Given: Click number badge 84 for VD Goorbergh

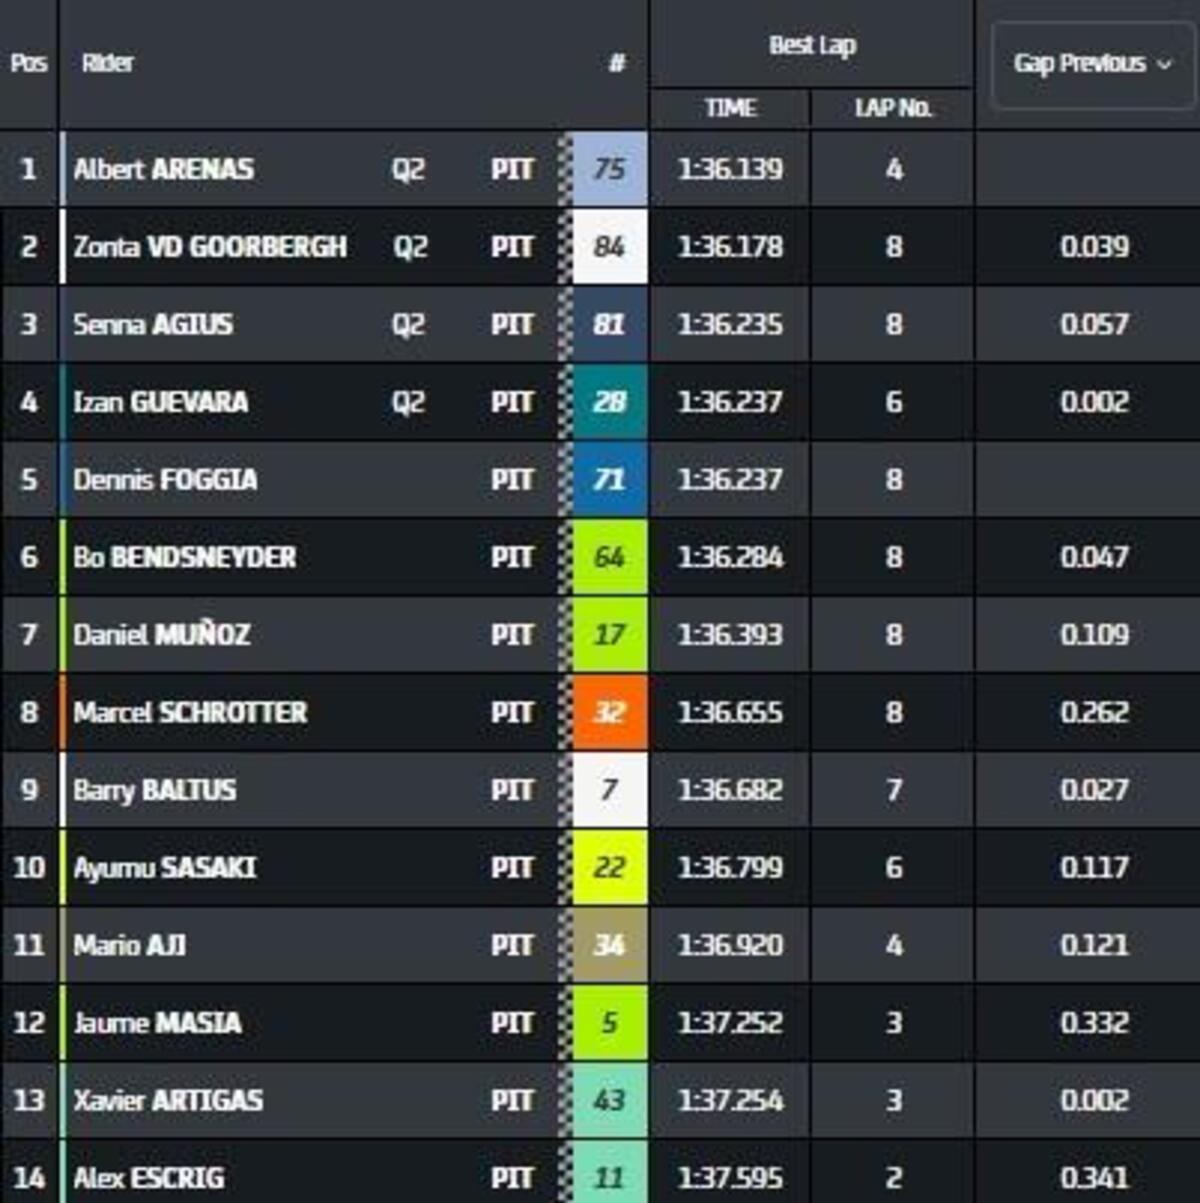Looking at the screenshot, I should [609, 247].
